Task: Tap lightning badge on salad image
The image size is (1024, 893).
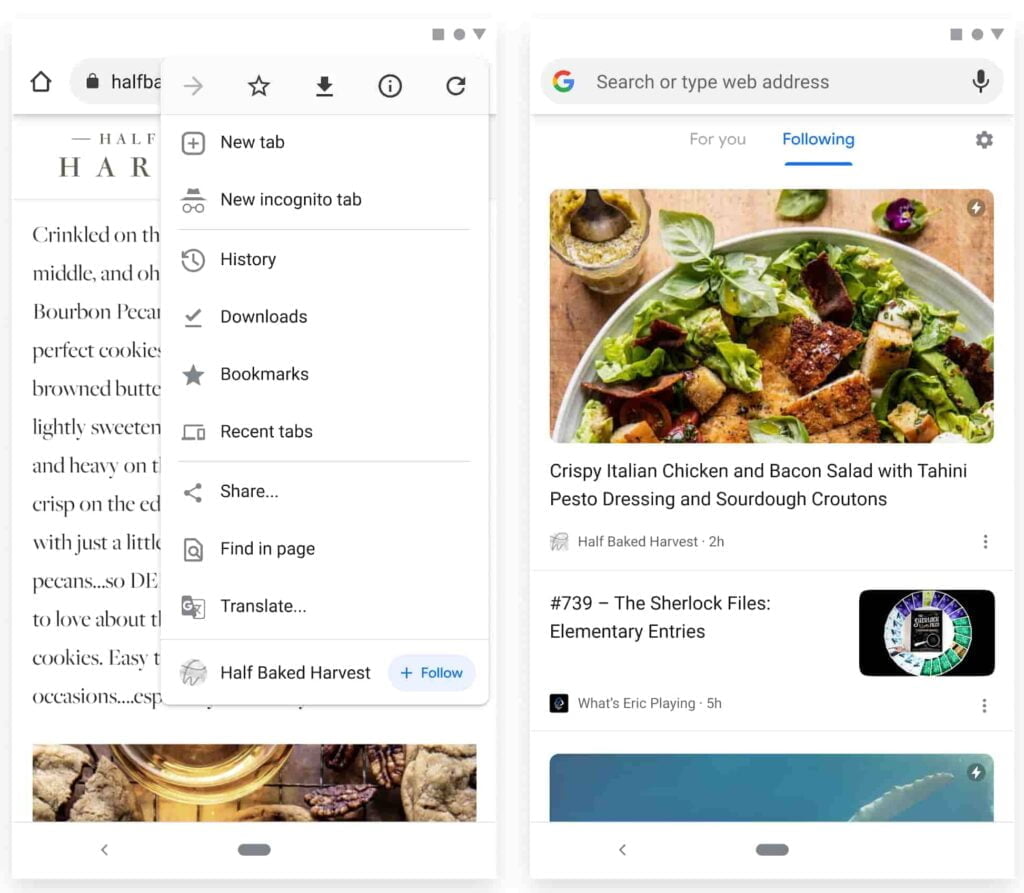Action: coord(976,208)
